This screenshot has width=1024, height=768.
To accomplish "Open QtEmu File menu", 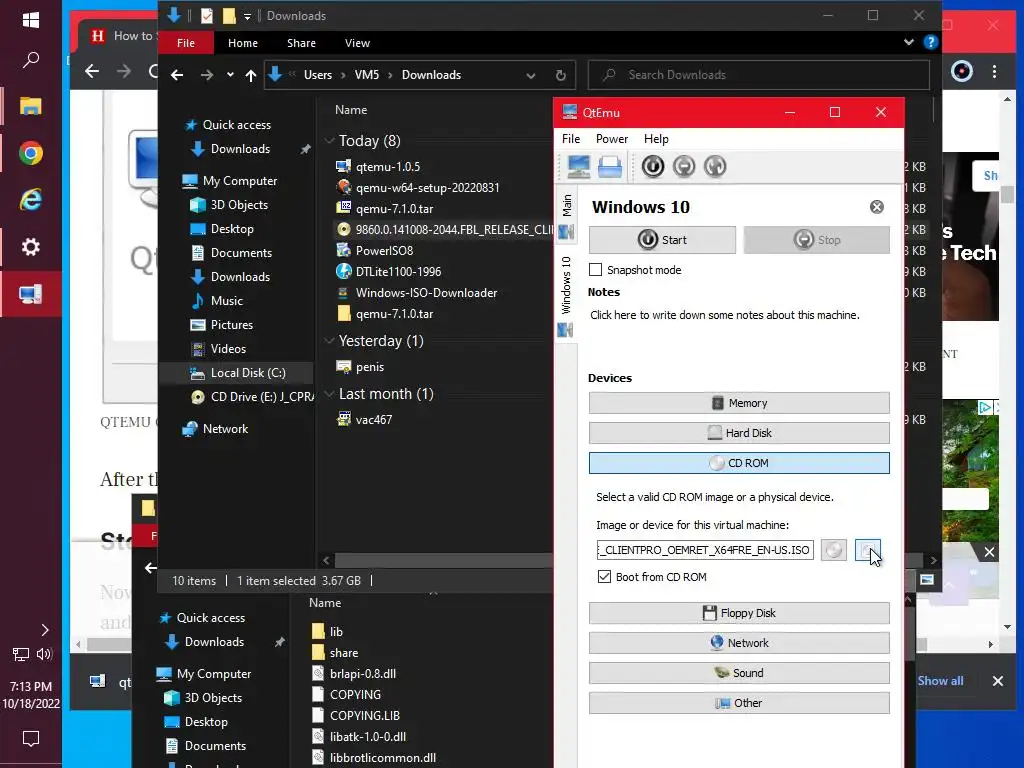I will [x=571, y=139].
